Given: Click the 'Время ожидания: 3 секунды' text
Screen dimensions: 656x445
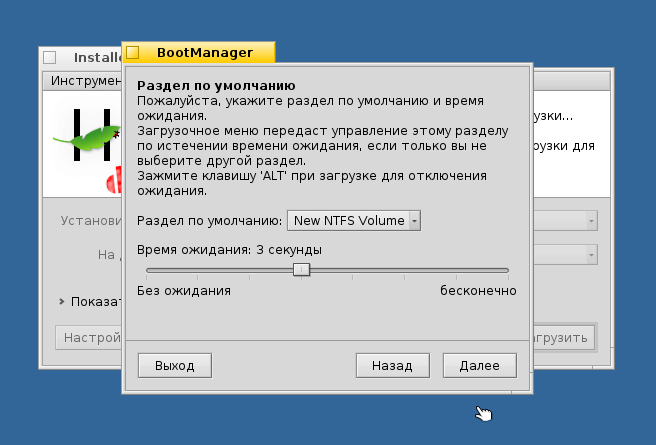Looking at the screenshot, I should point(229,250).
